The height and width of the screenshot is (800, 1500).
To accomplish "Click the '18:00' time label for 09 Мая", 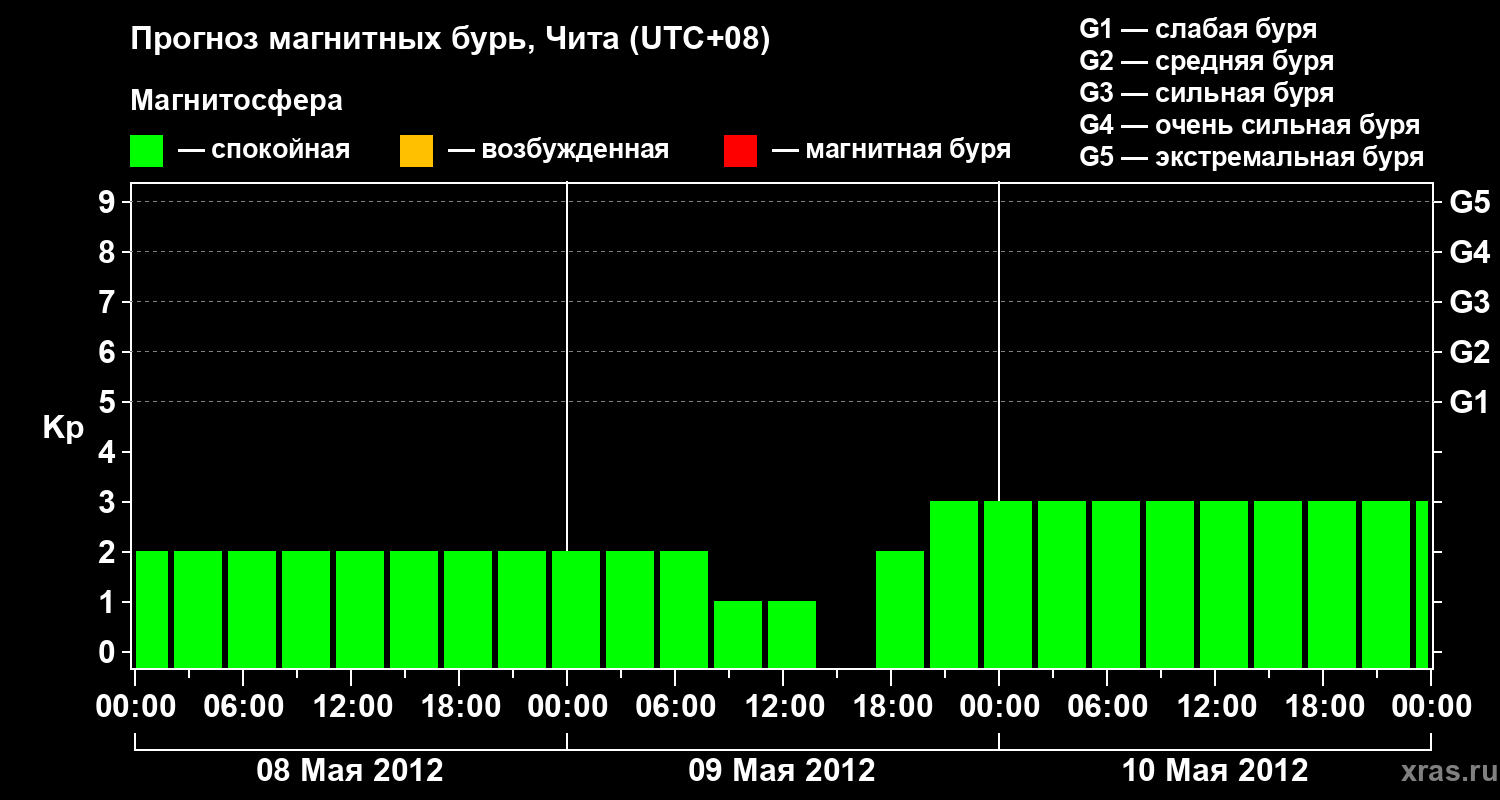I will (891, 706).
